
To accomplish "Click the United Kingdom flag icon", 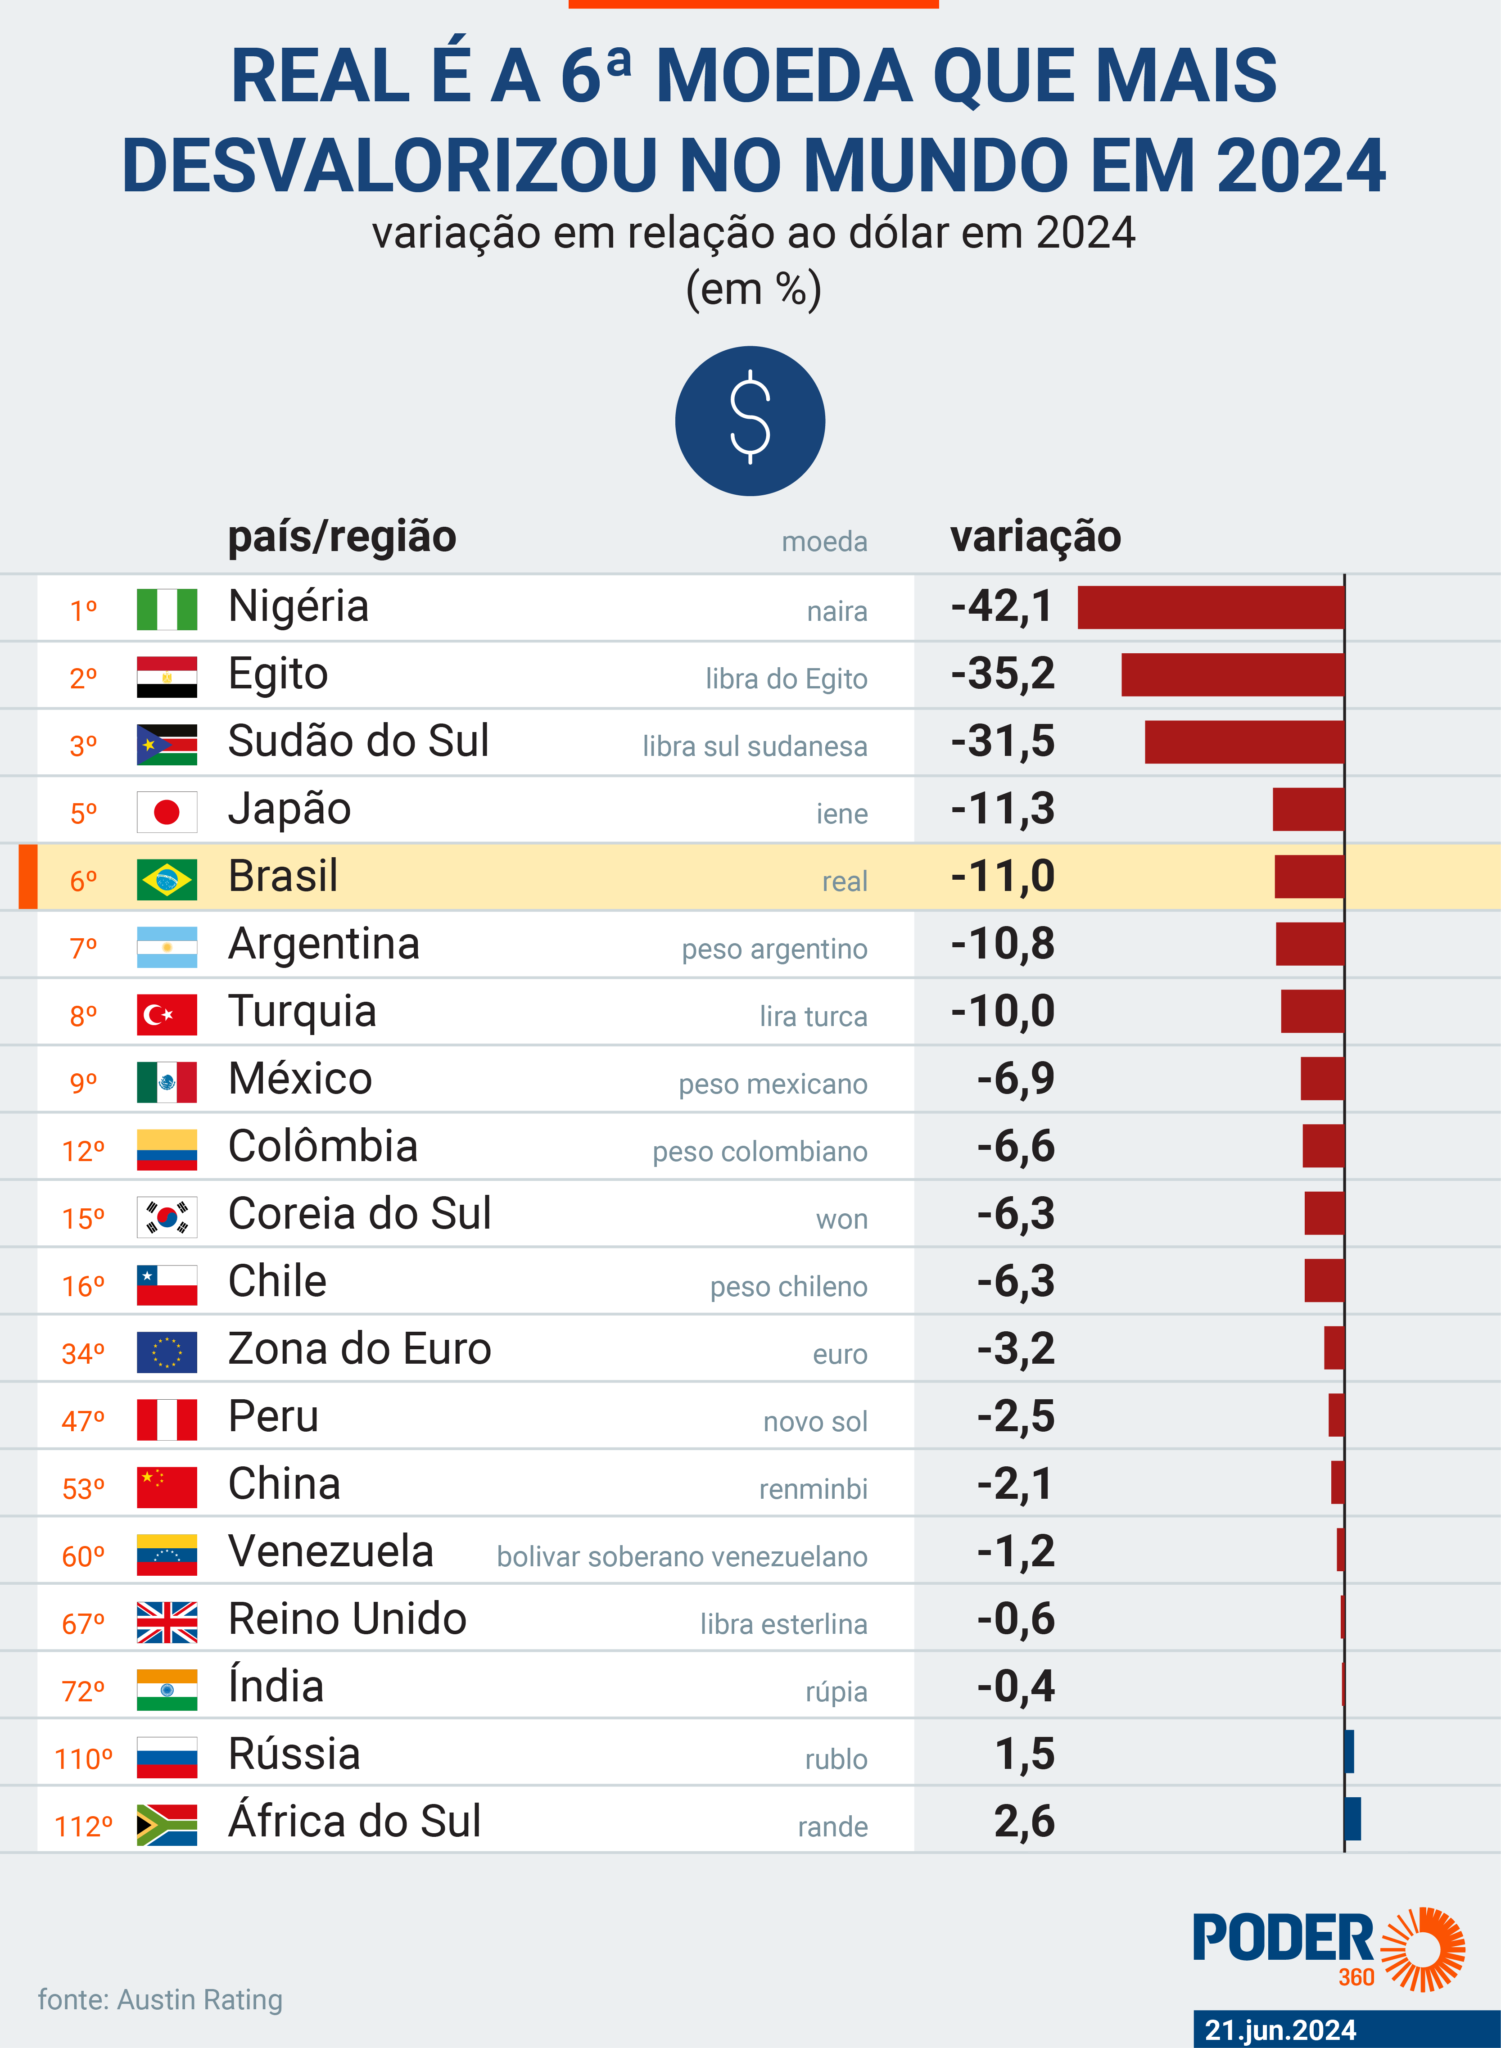I will [167, 1622].
